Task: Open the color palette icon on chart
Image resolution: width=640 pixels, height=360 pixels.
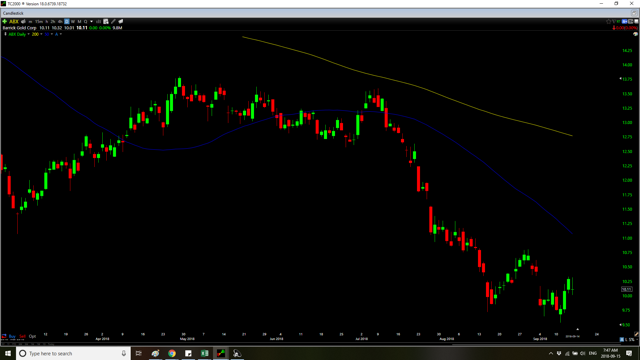Action: click(635, 34)
